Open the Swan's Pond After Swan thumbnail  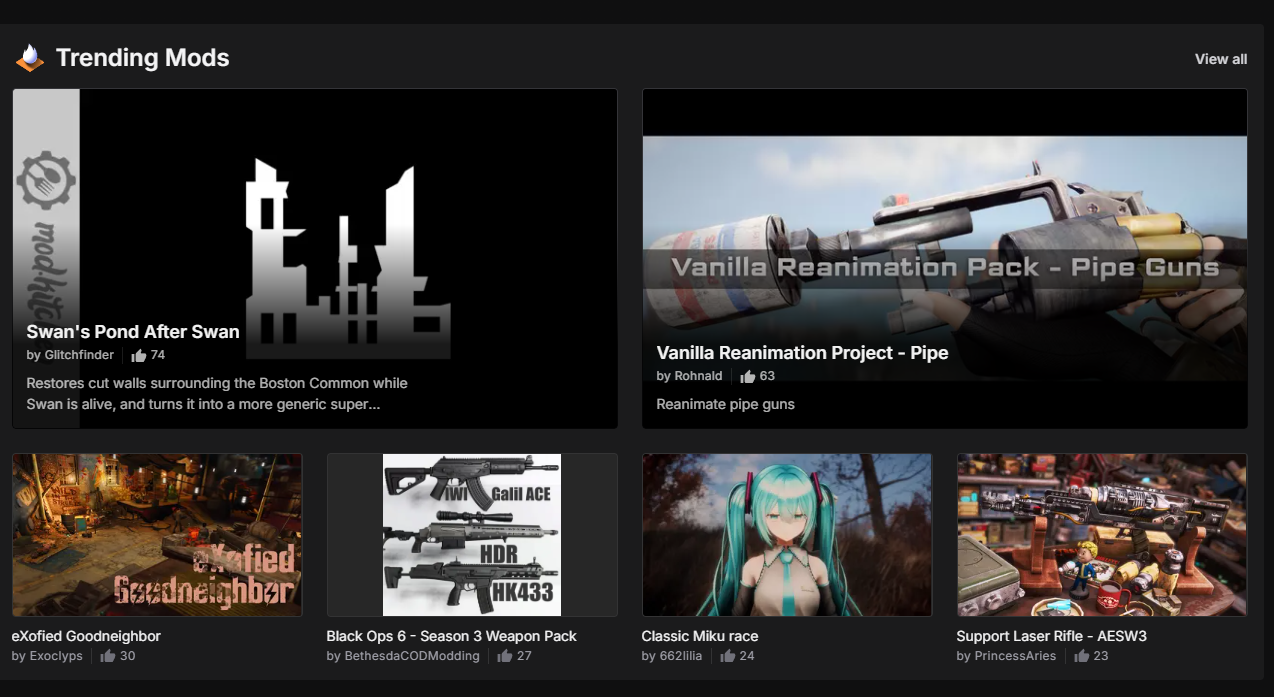(315, 259)
